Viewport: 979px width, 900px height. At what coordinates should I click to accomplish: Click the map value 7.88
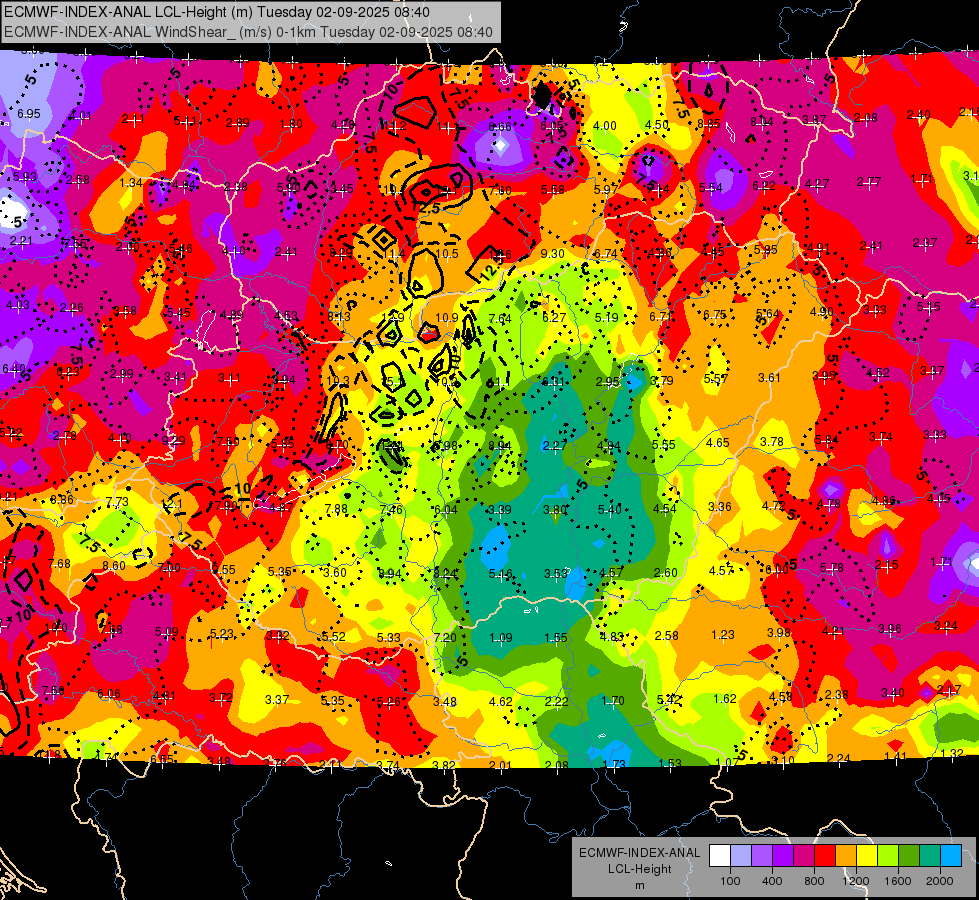tap(336, 509)
